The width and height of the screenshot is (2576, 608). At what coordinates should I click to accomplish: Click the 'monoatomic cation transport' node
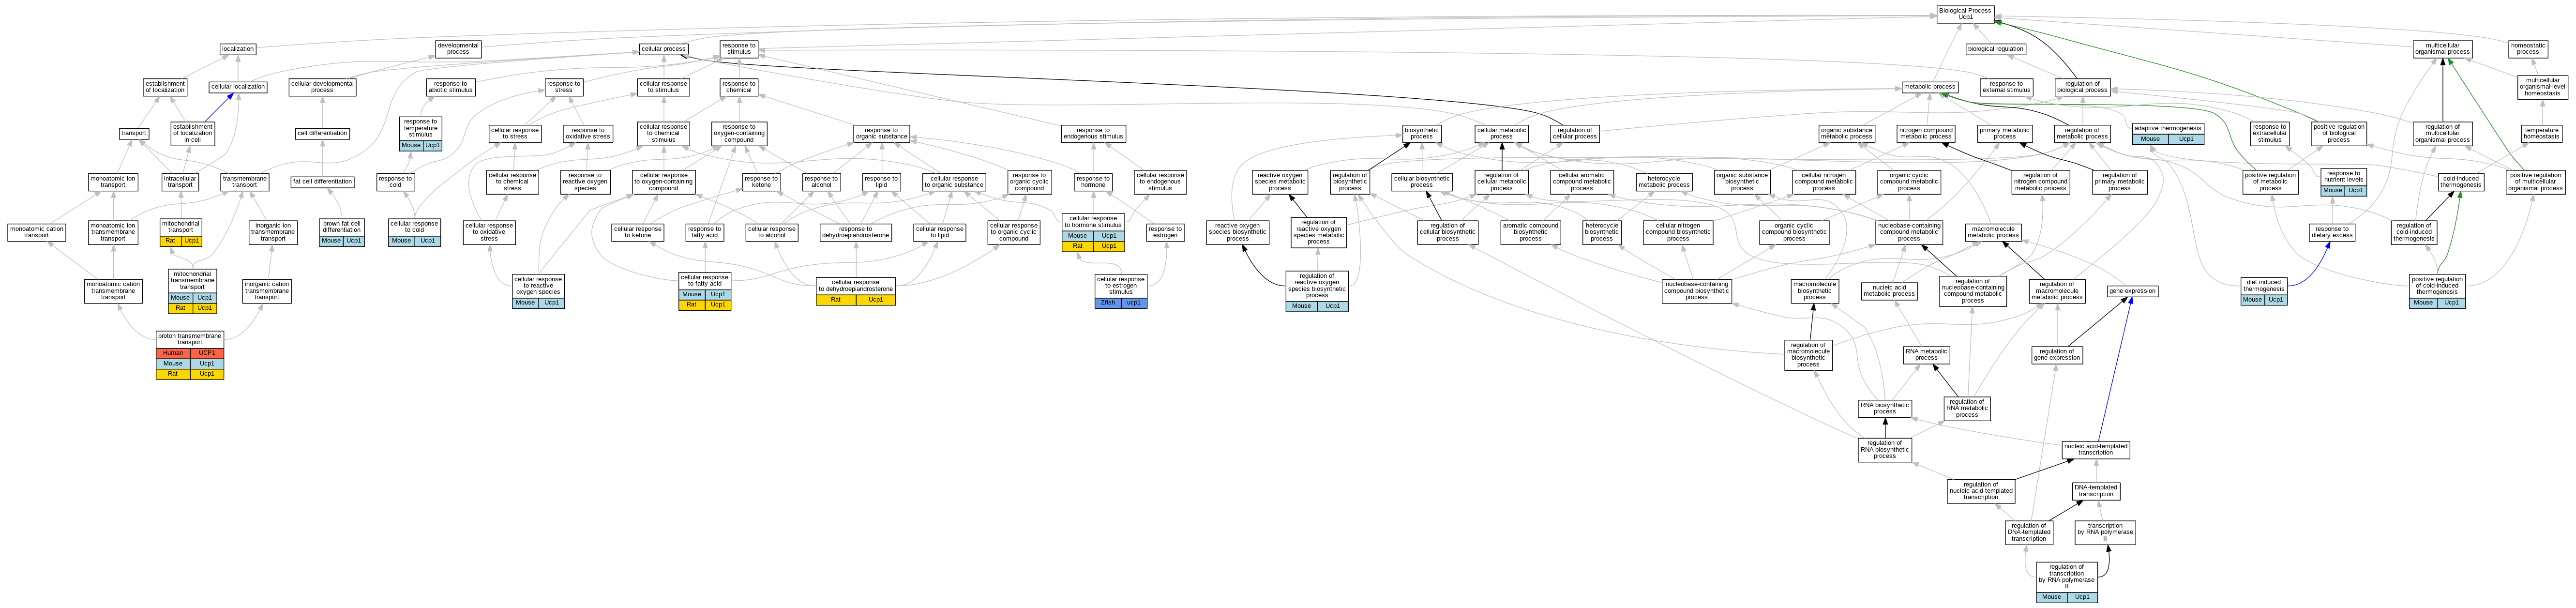pyautogui.click(x=37, y=232)
